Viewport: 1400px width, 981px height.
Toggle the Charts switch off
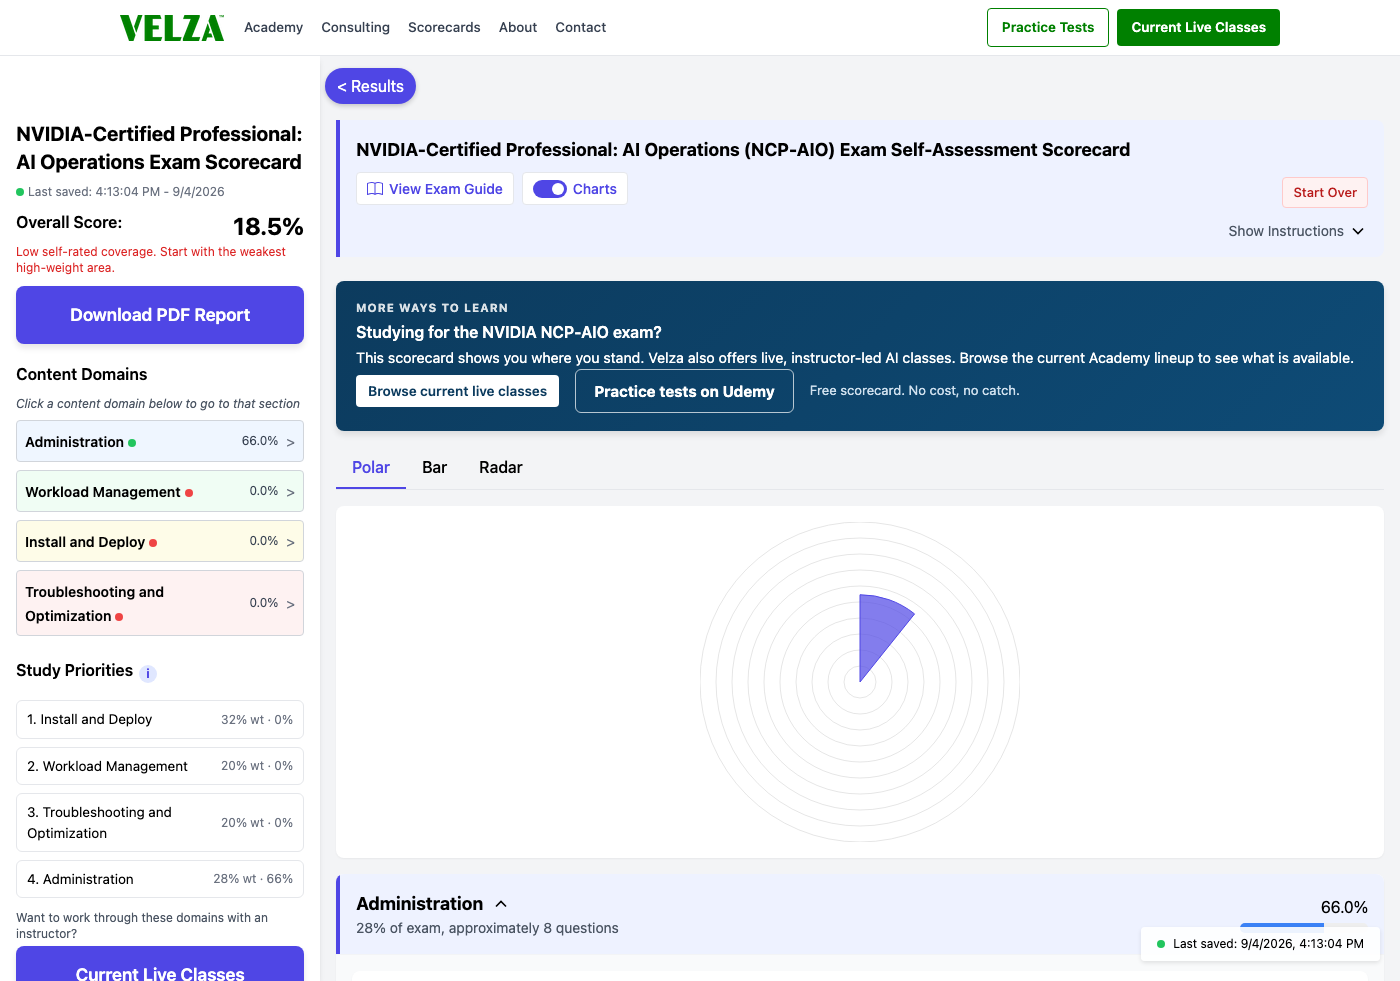pos(550,189)
